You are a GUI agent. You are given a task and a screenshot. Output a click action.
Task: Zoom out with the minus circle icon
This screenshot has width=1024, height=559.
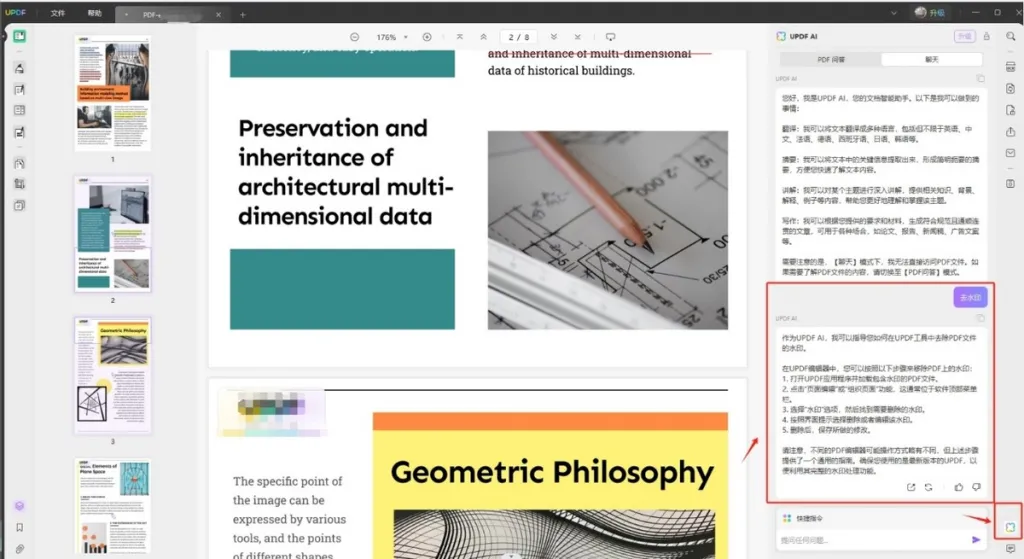coord(354,37)
